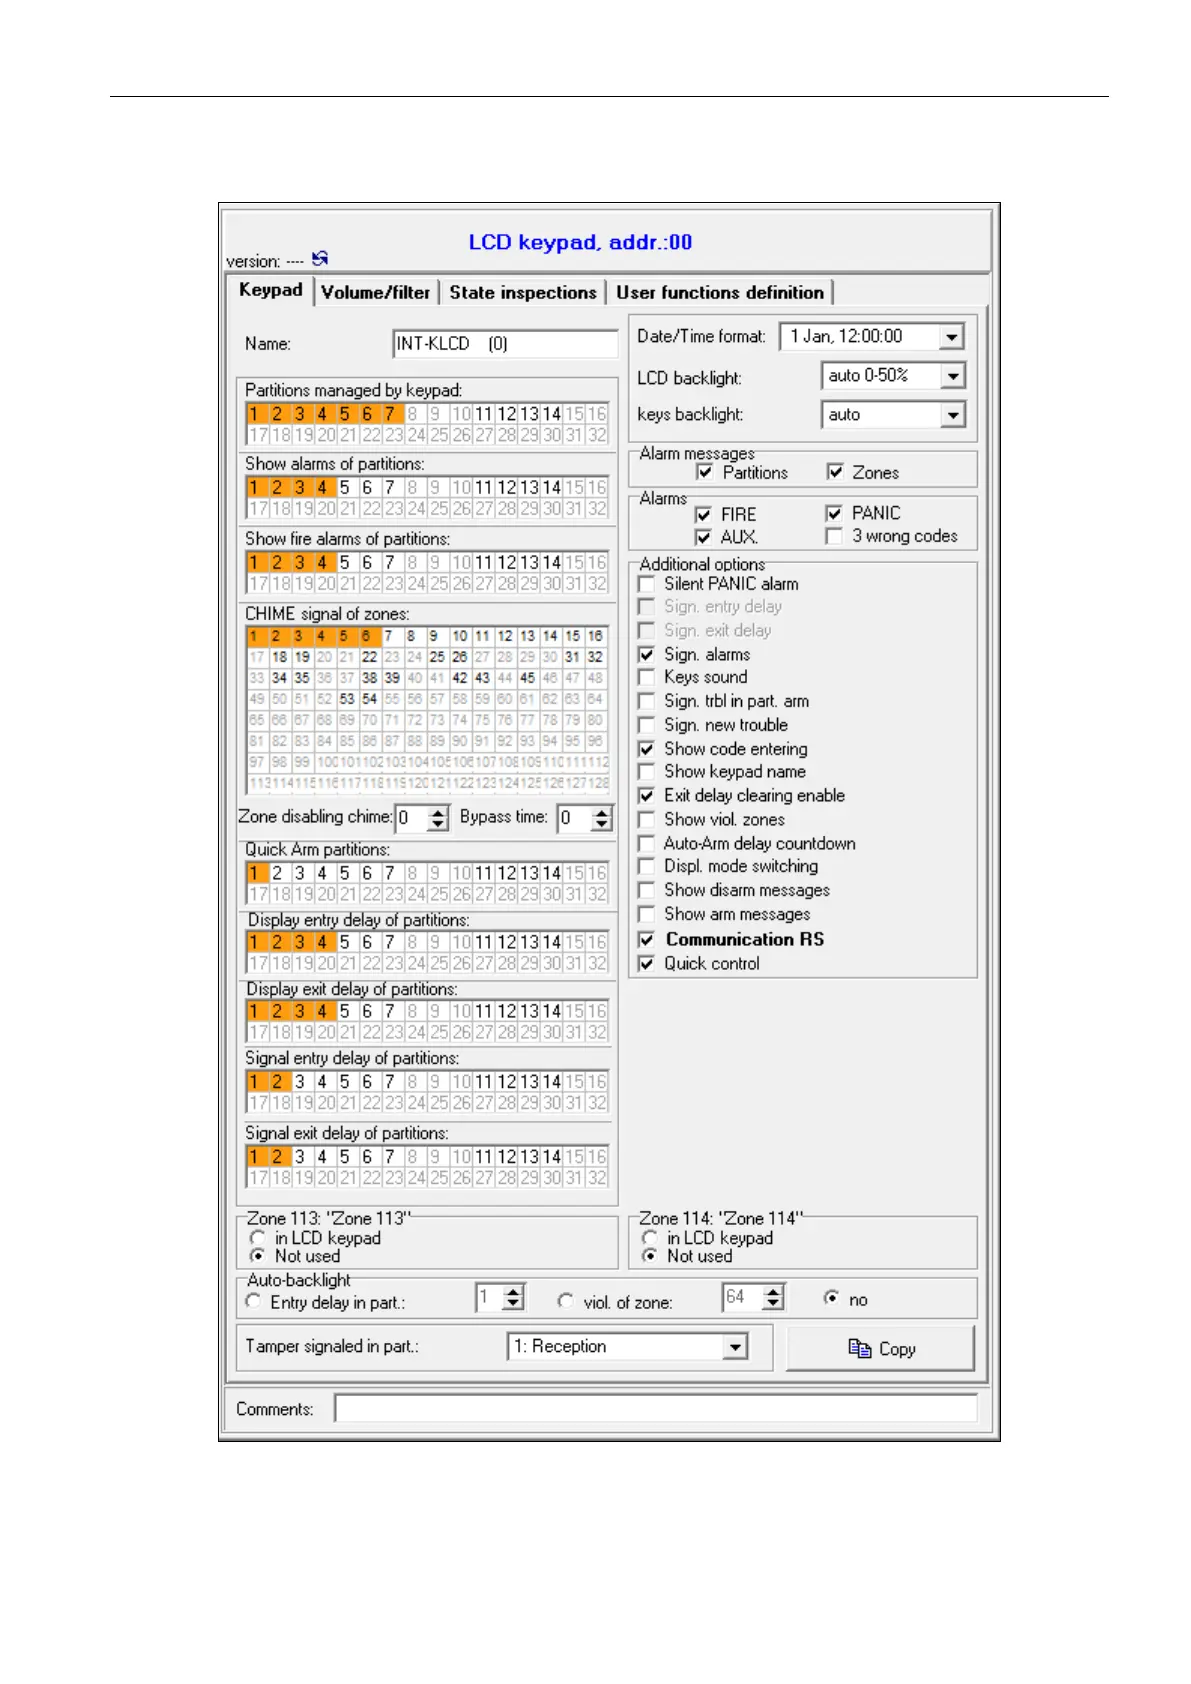Adjust Zone disabling chime stepper arrows
Viewport: 1191px width, 1684px height.
coord(438,818)
